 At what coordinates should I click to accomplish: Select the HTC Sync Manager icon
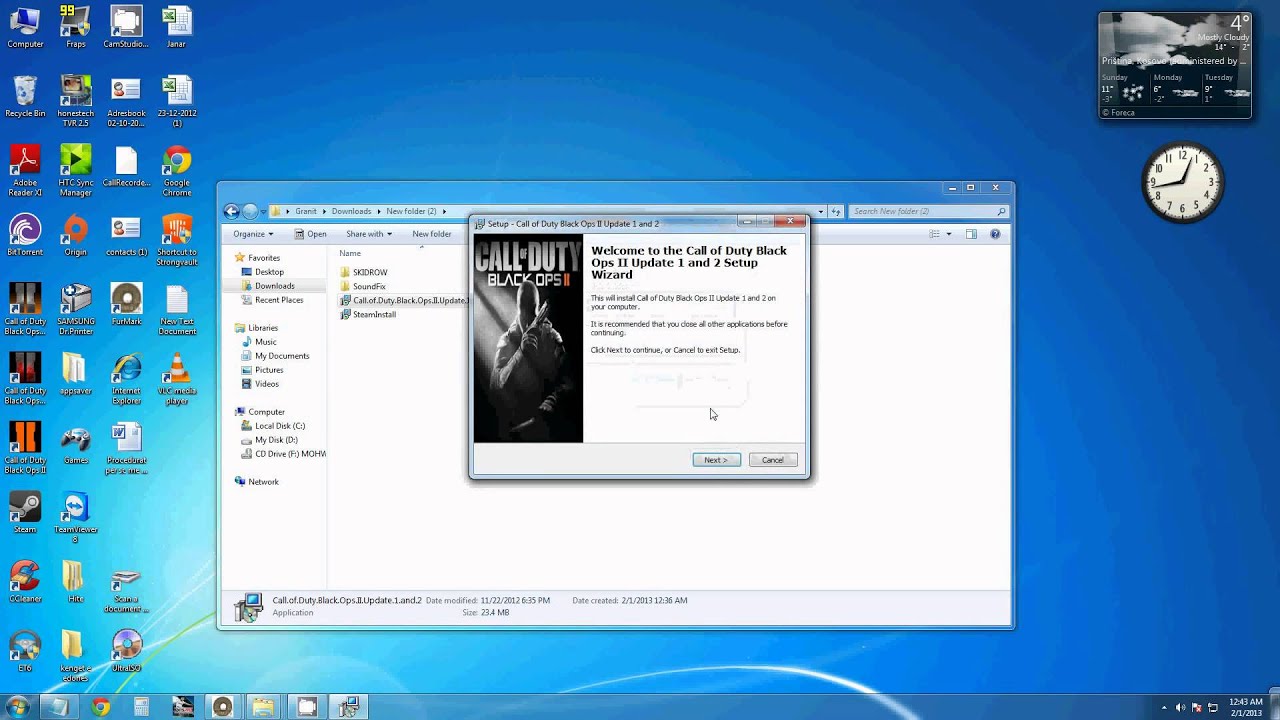pyautogui.click(x=75, y=169)
